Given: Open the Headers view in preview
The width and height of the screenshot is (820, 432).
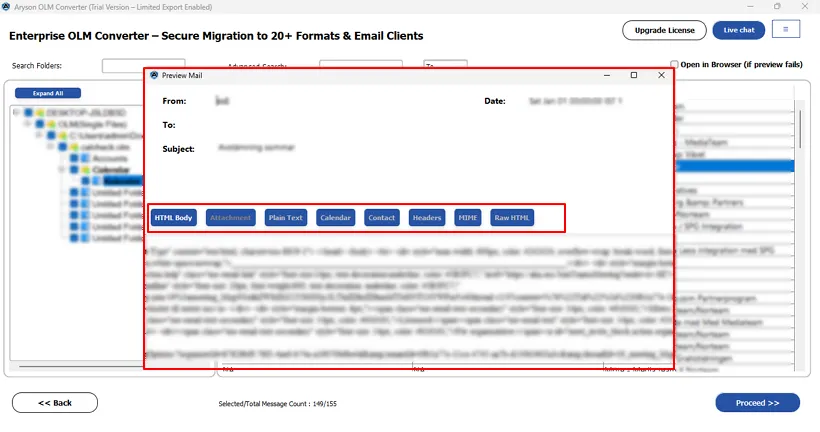Looking at the screenshot, I should tap(427, 217).
